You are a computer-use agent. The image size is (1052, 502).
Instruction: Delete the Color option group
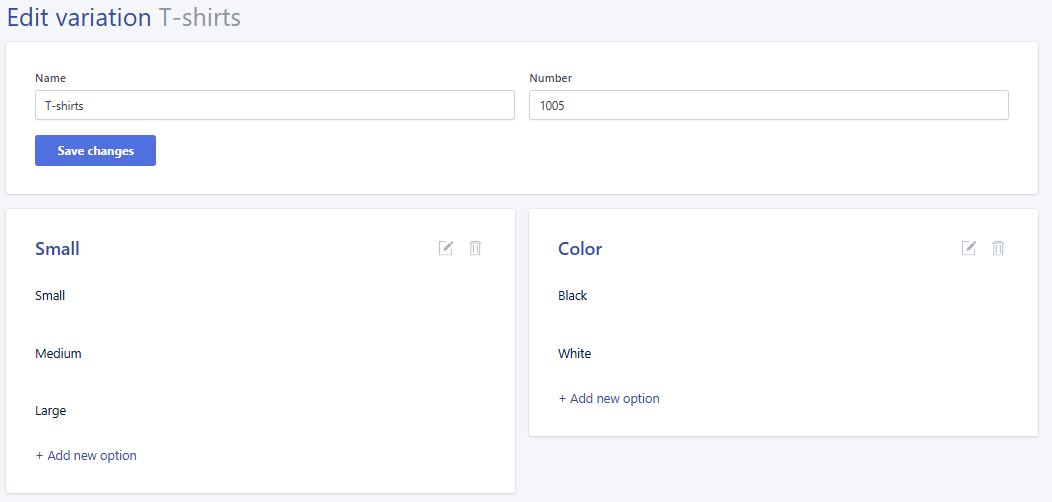pyautogui.click(x=998, y=248)
